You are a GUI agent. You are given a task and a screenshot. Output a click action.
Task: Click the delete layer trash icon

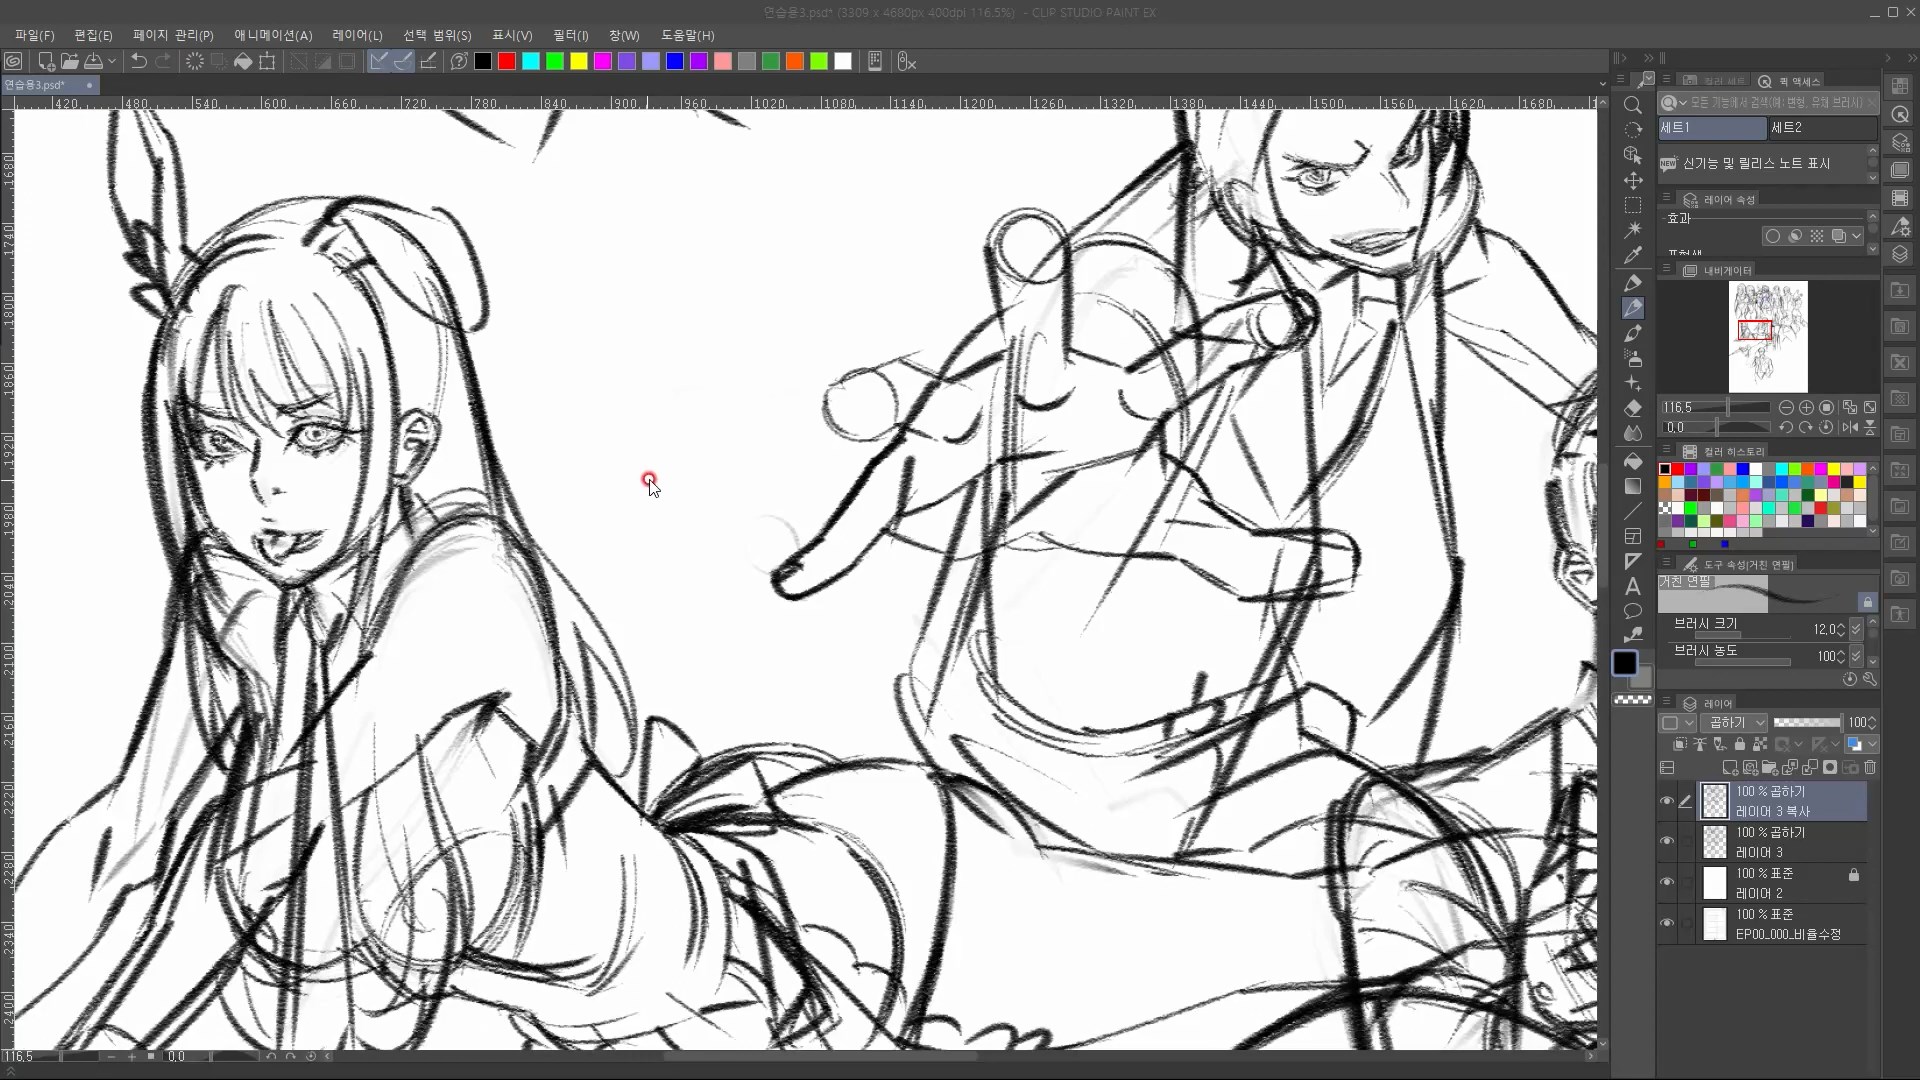1870,768
